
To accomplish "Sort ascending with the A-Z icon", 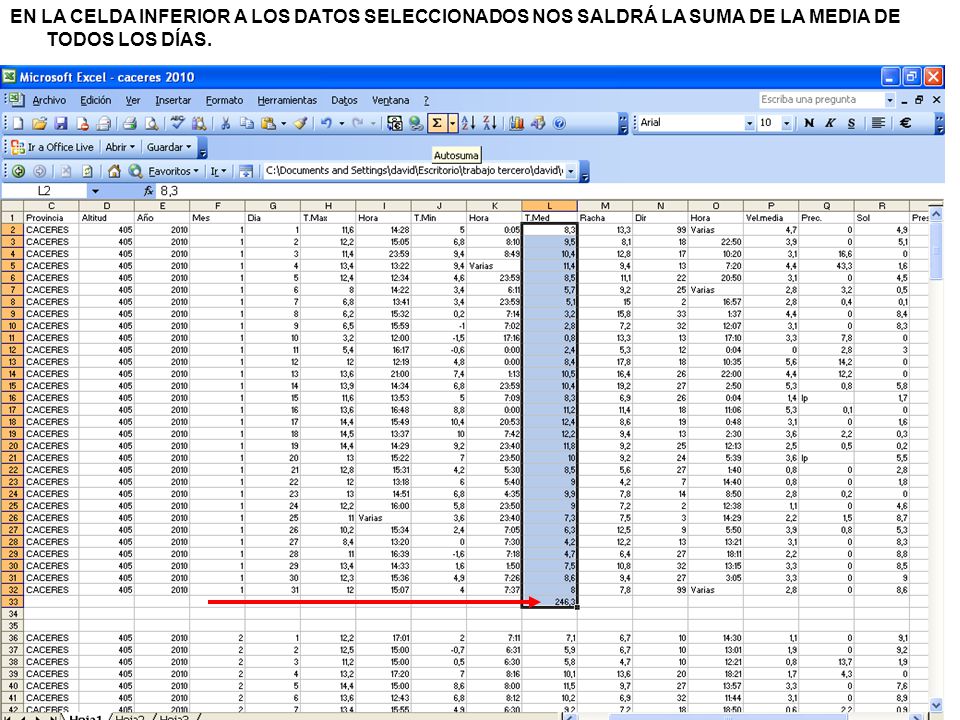I will coord(468,124).
